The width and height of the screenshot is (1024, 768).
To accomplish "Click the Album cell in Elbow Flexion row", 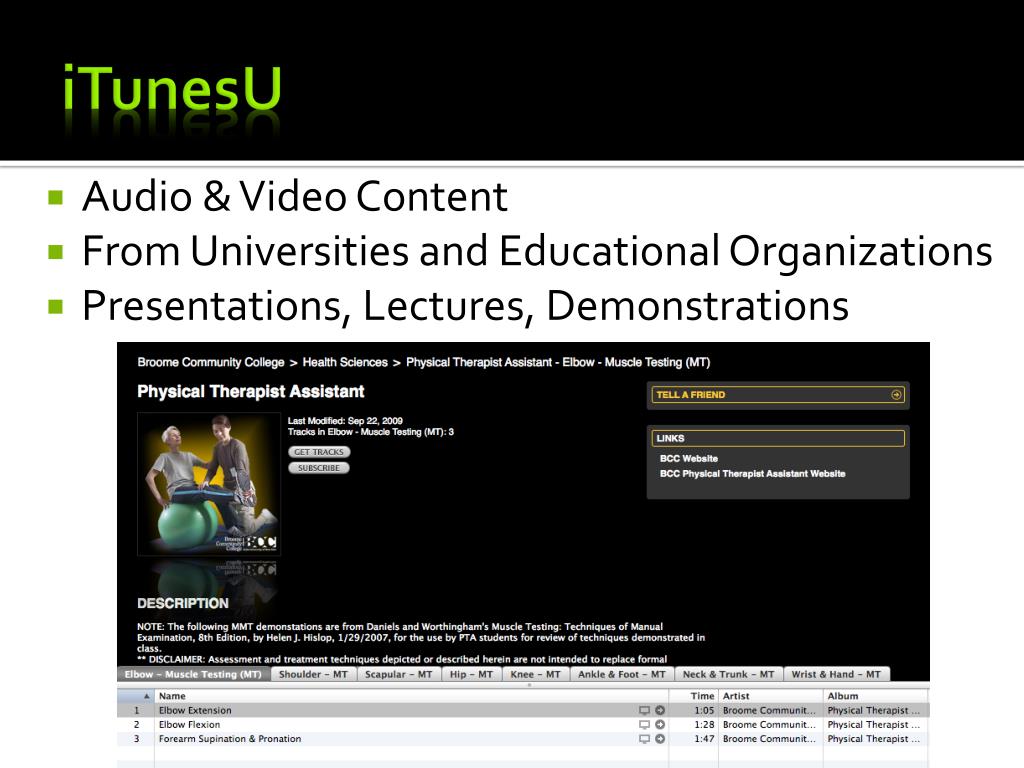I will [x=874, y=725].
